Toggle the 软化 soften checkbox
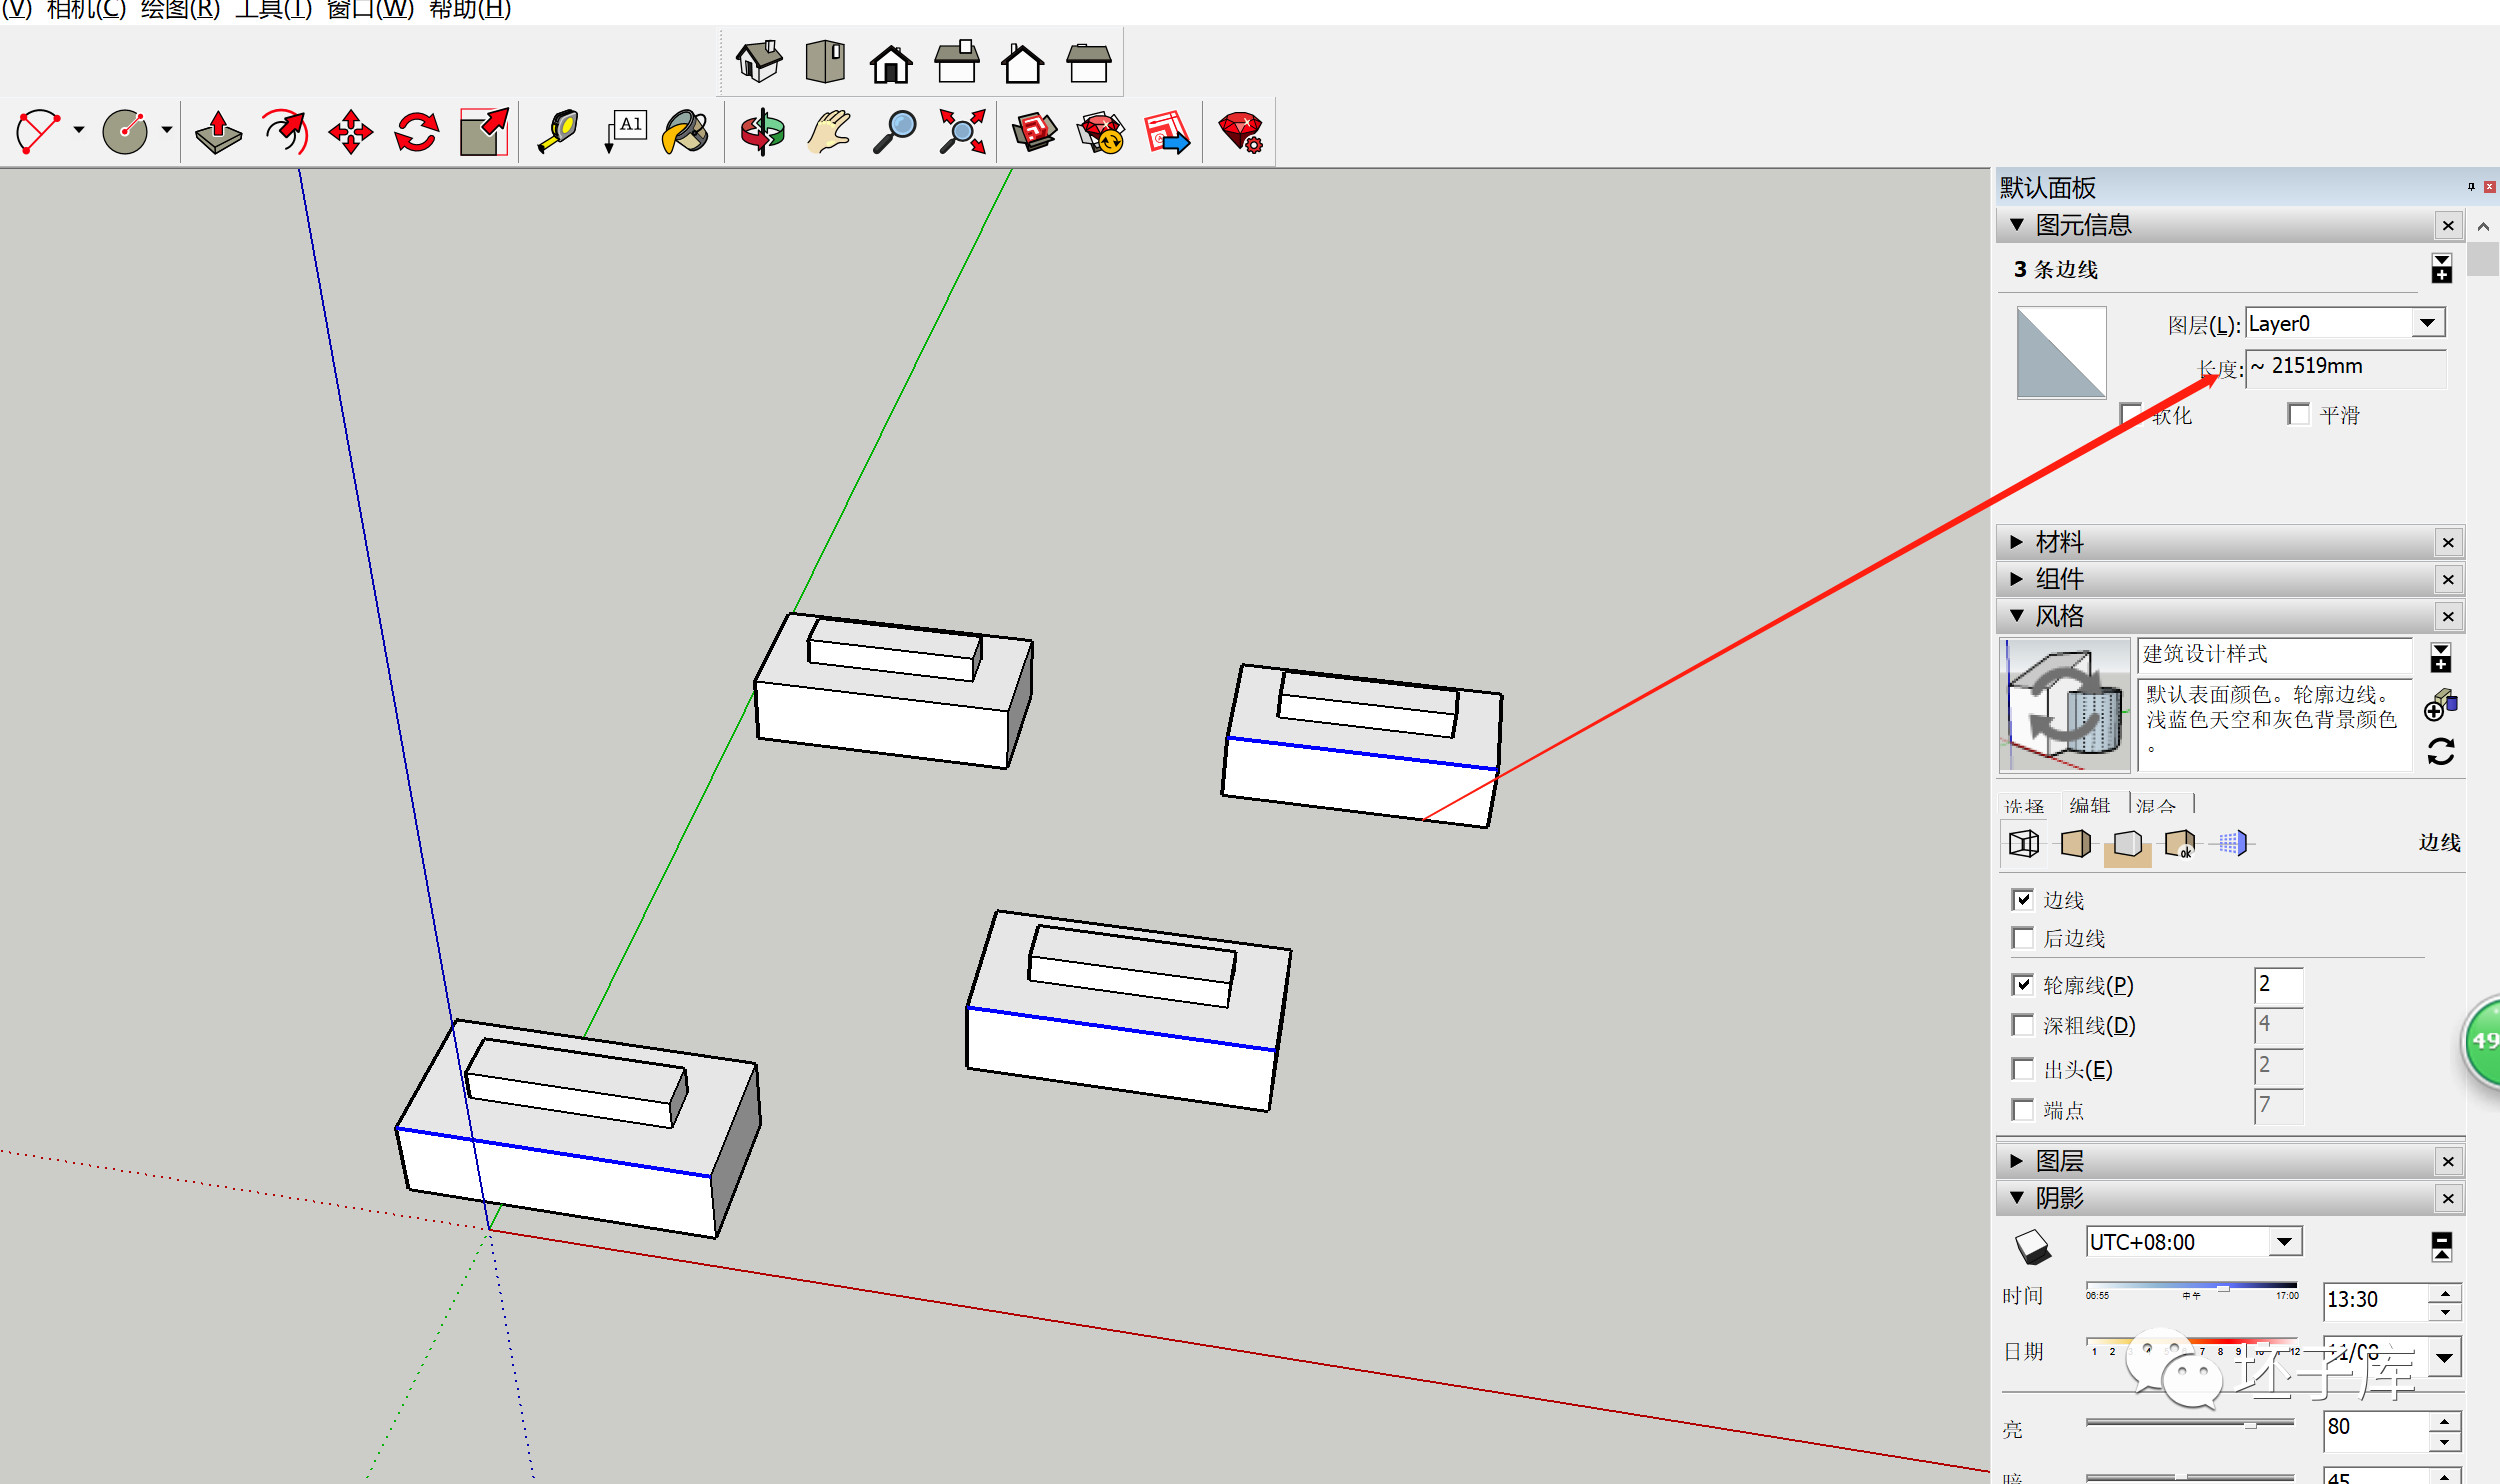The height and width of the screenshot is (1484, 2500). point(2130,414)
